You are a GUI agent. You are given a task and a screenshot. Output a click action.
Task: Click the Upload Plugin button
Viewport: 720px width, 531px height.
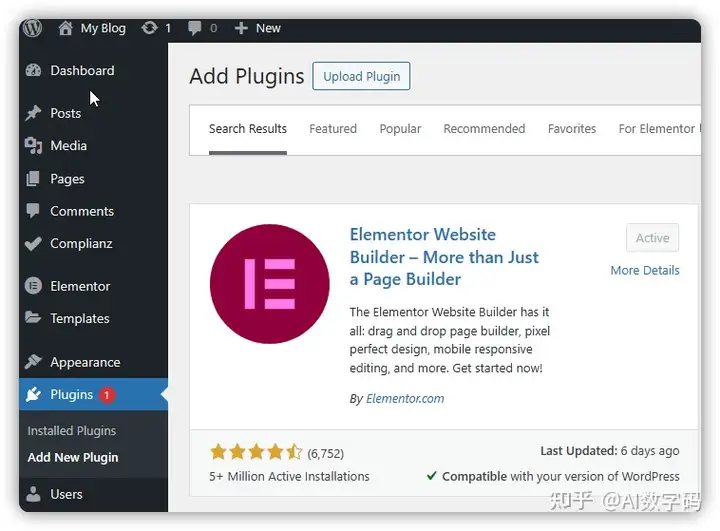[x=361, y=76]
